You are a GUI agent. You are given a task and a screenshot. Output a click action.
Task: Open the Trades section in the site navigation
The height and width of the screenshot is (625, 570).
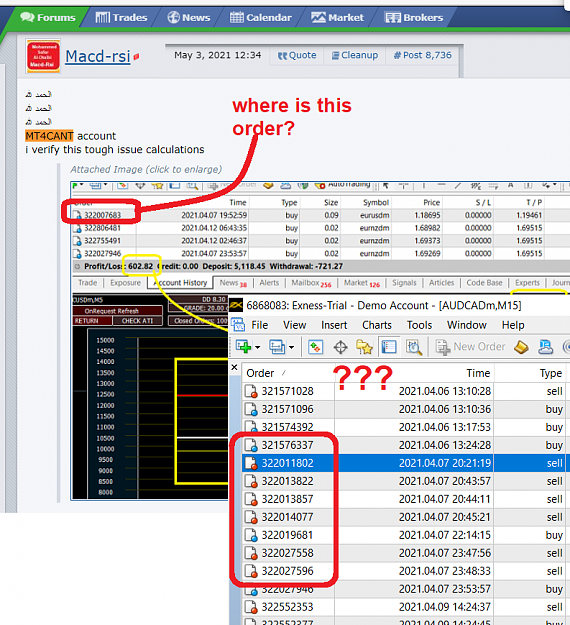click(122, 18)
